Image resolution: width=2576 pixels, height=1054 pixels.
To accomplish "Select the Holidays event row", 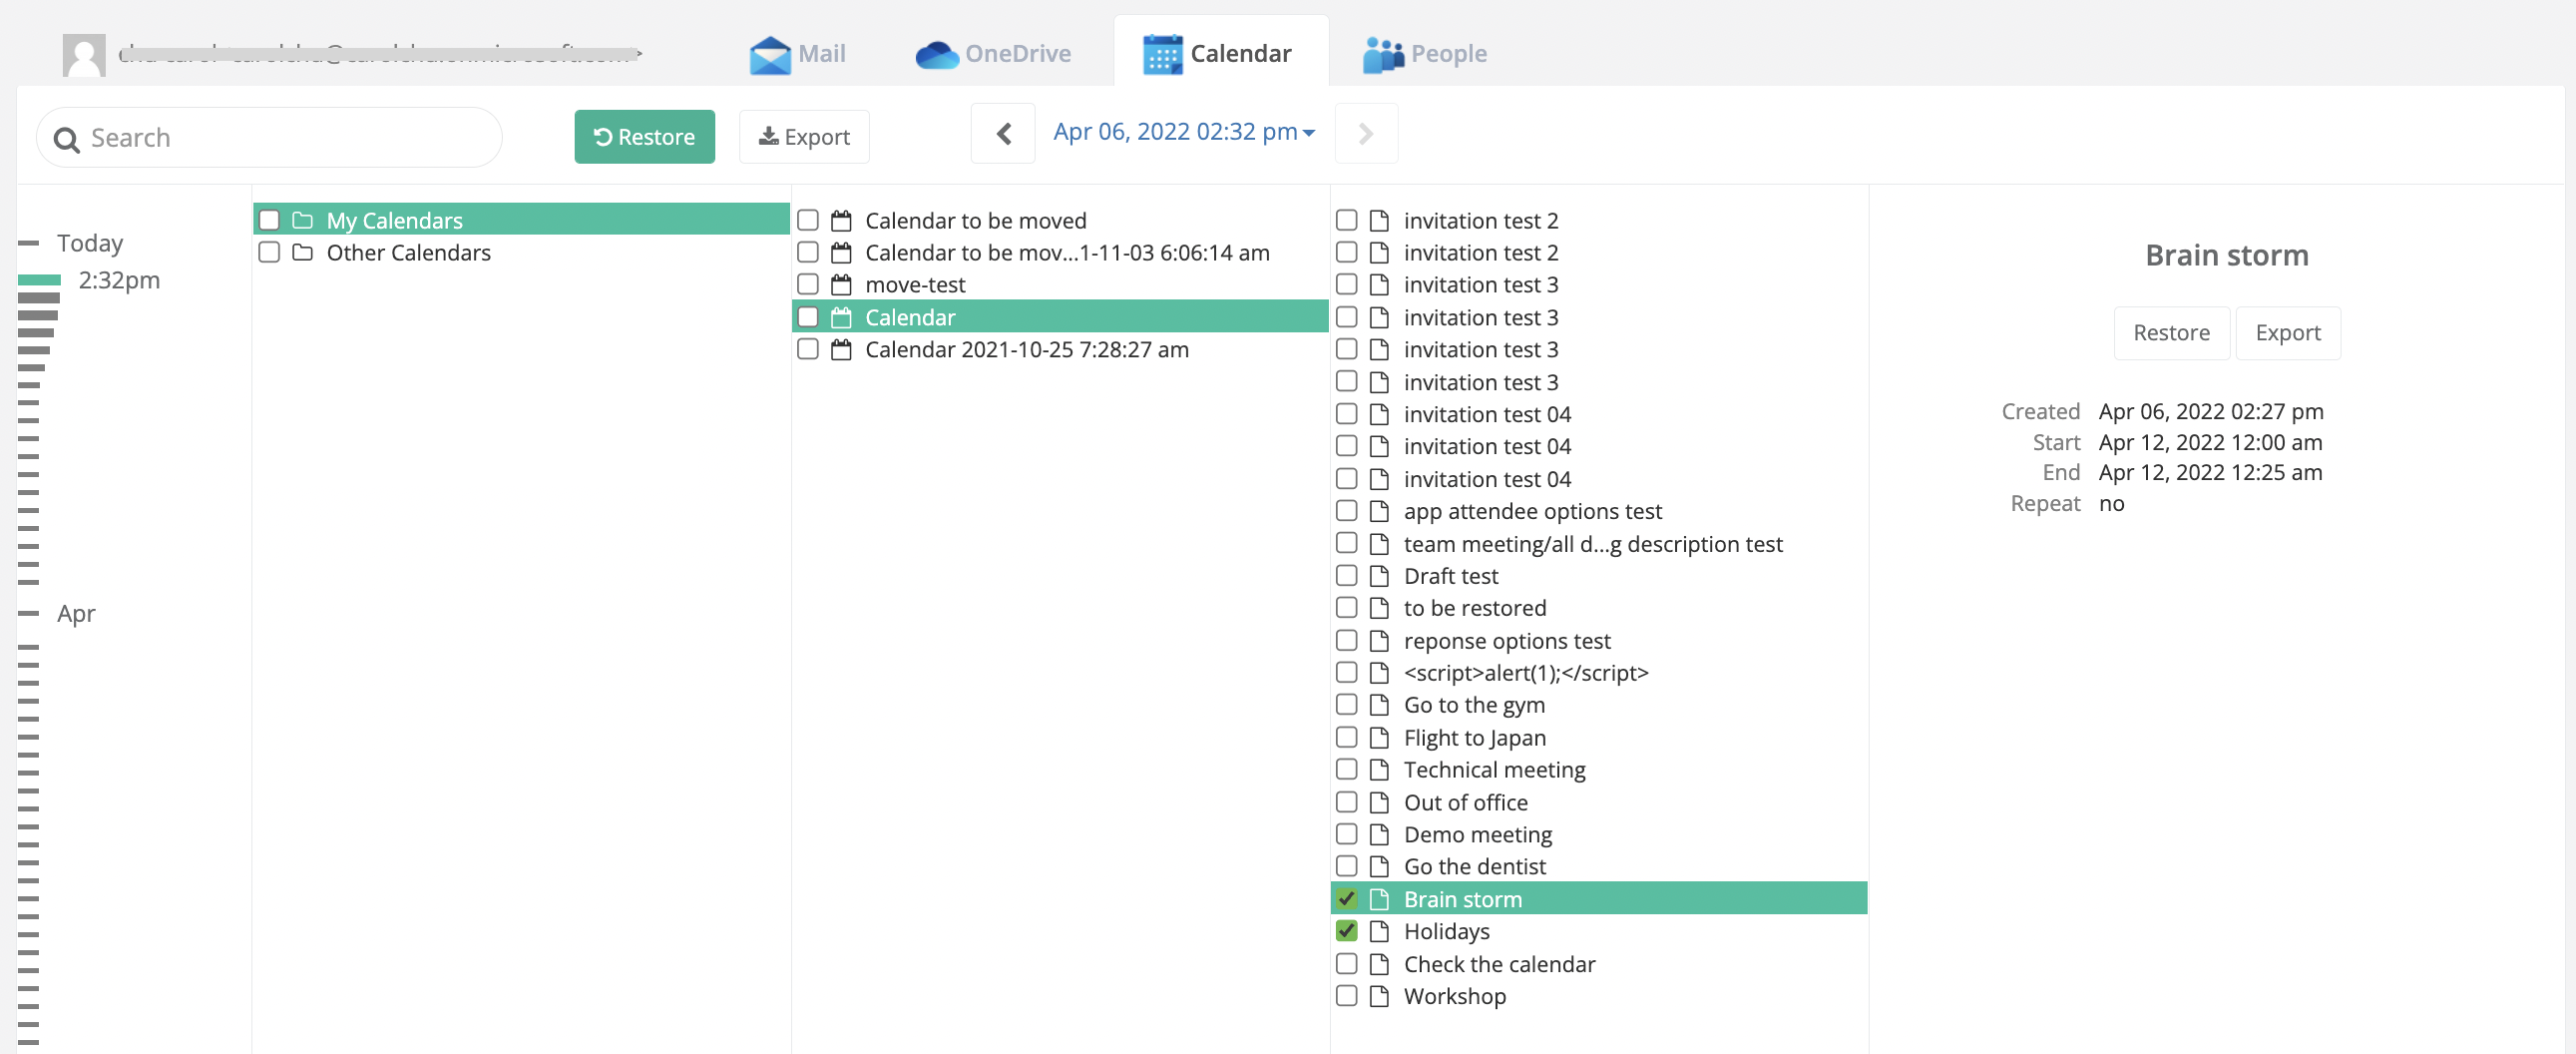I will (x=1598, y=931).
